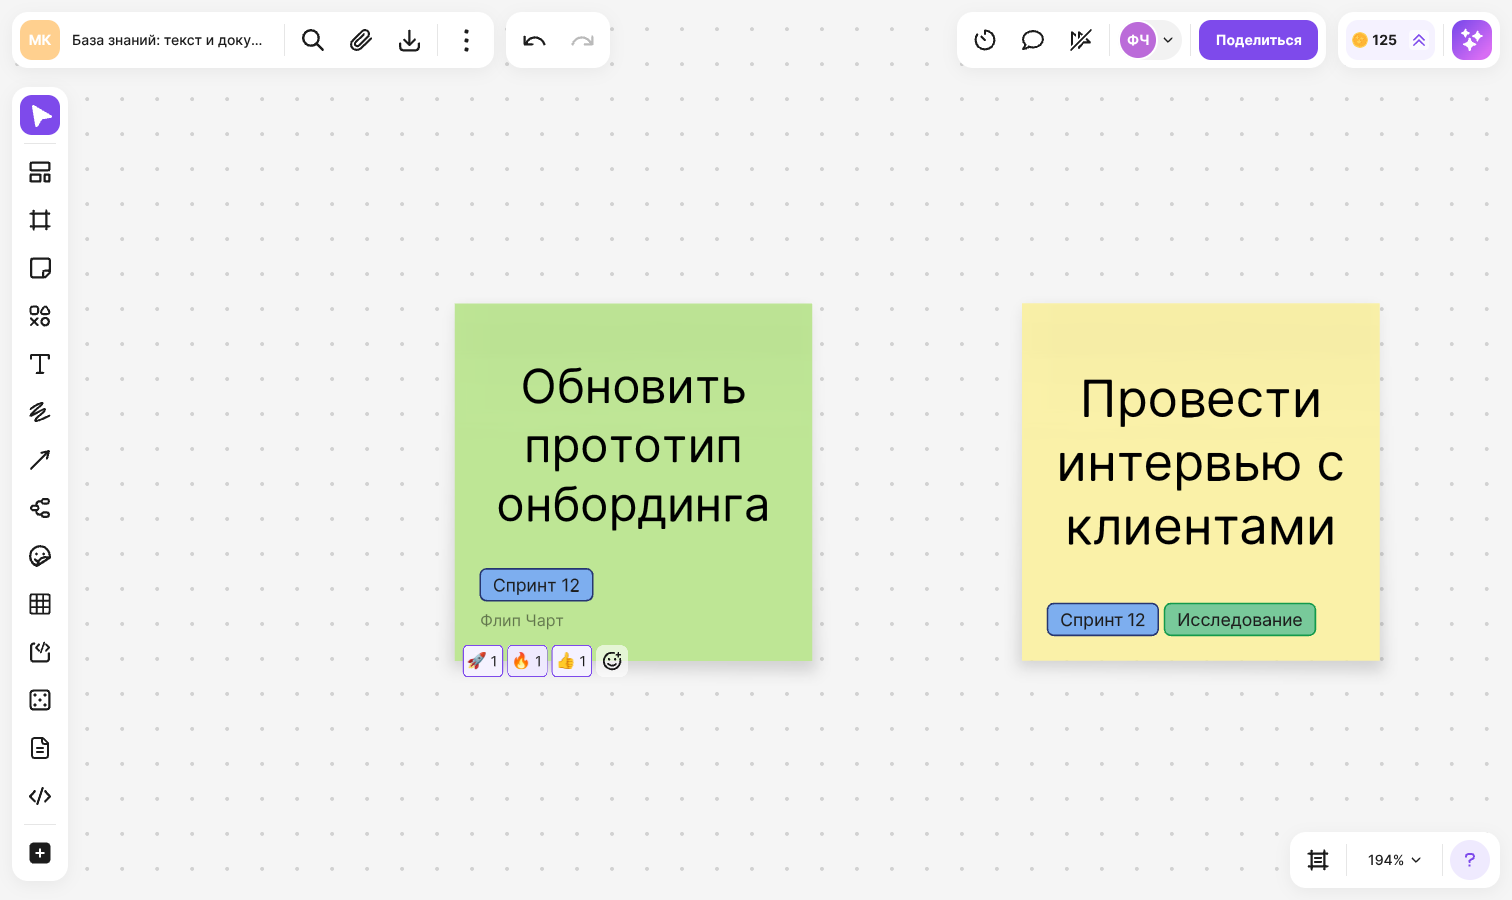Select the pen drawing tool
This screenshot has width=1512, height=900.
(x=40, y=412)
